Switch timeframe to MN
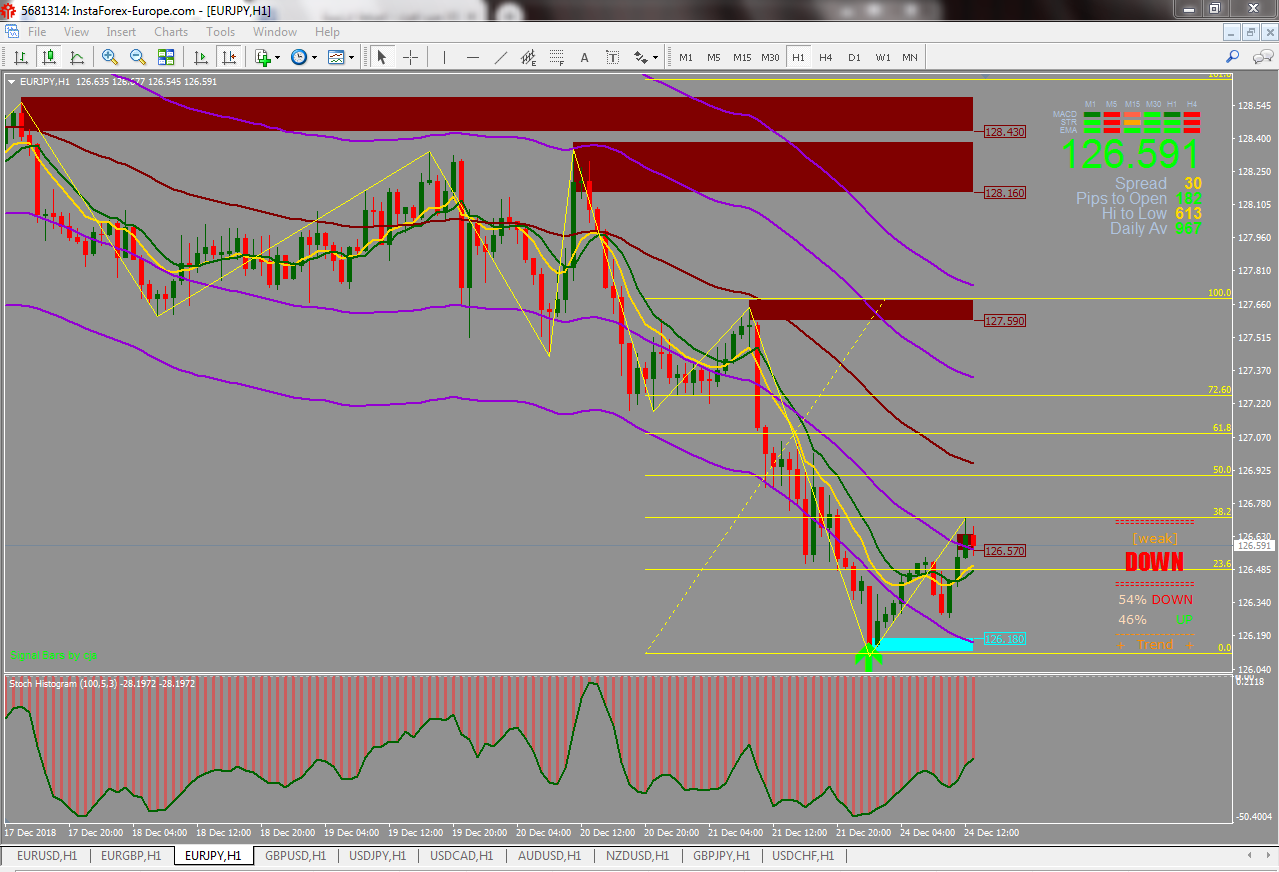 [910, 58]
